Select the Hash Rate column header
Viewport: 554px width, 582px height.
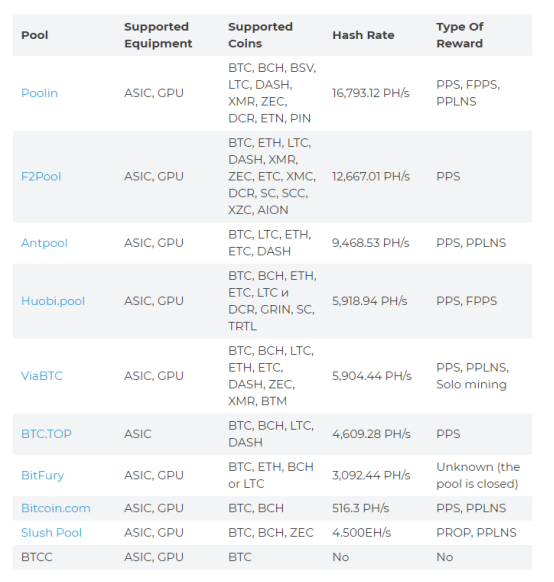(363, 35)
